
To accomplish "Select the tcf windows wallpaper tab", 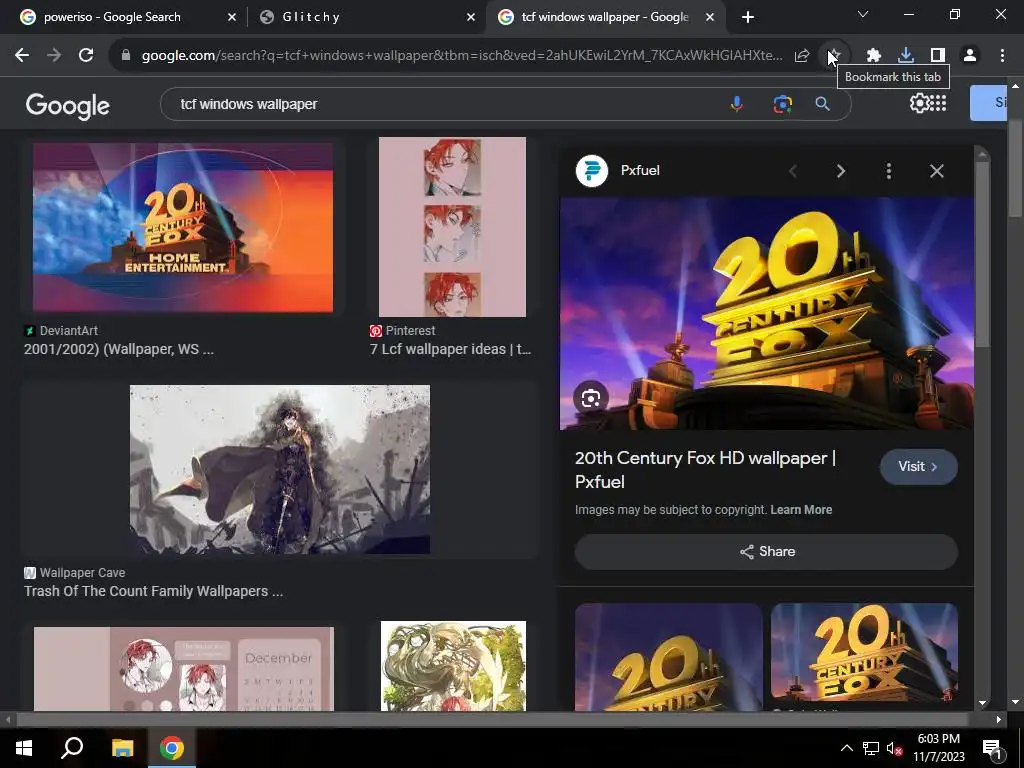I will (x=605, y=17).
